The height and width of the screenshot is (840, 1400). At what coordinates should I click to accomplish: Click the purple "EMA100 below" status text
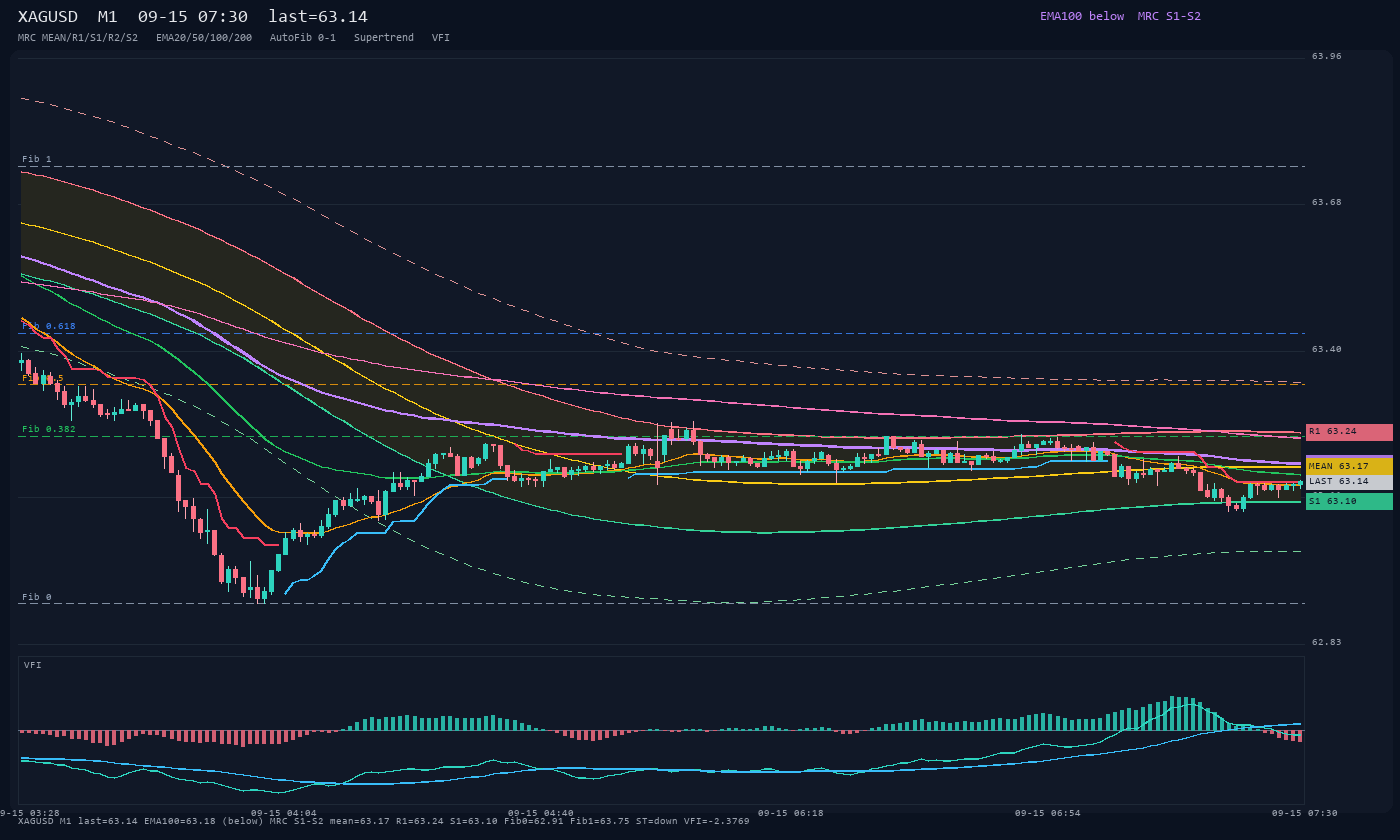1082,16
